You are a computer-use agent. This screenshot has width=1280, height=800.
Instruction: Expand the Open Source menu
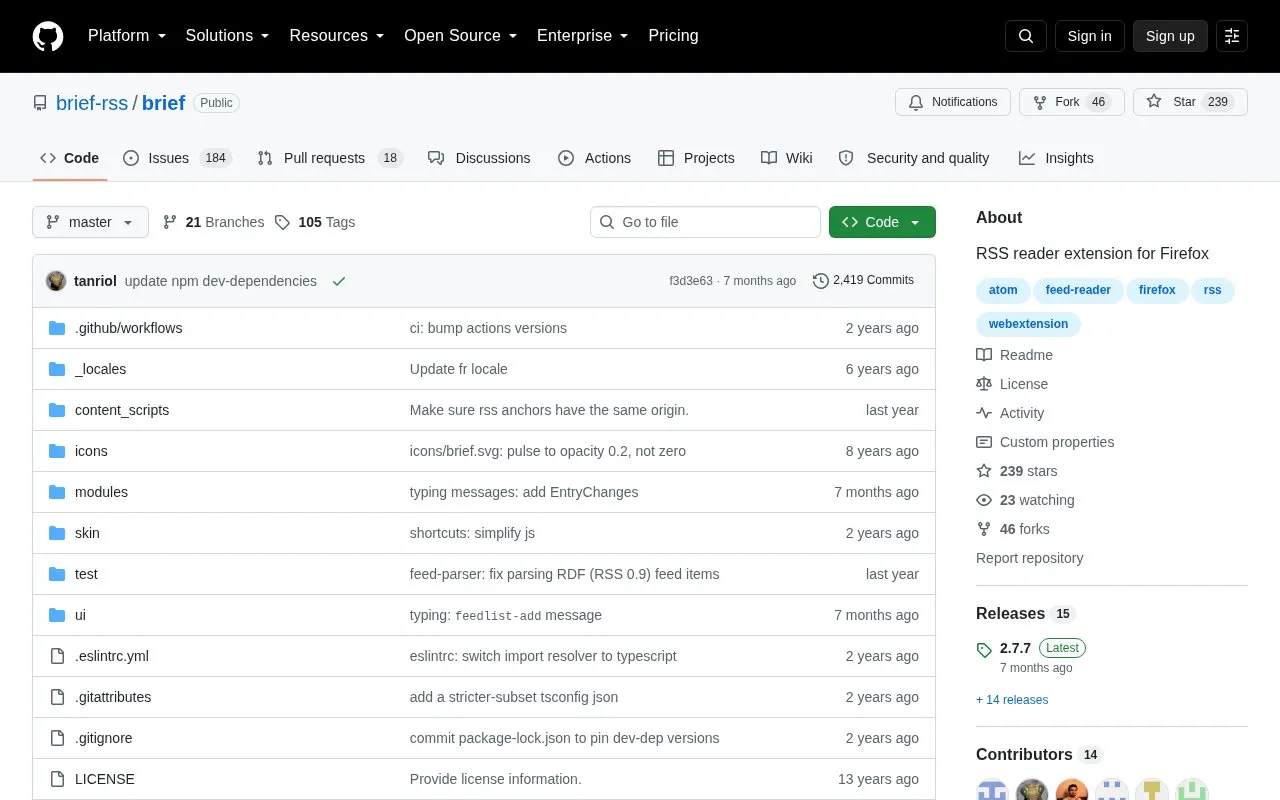pyautogui.click(x=461, y=36)
